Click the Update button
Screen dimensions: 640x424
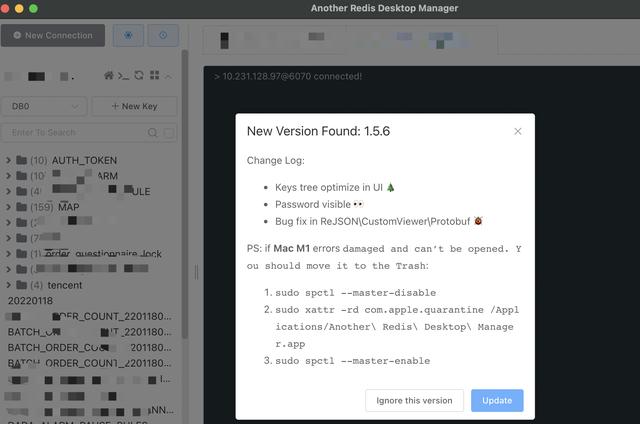coord(497,400)
